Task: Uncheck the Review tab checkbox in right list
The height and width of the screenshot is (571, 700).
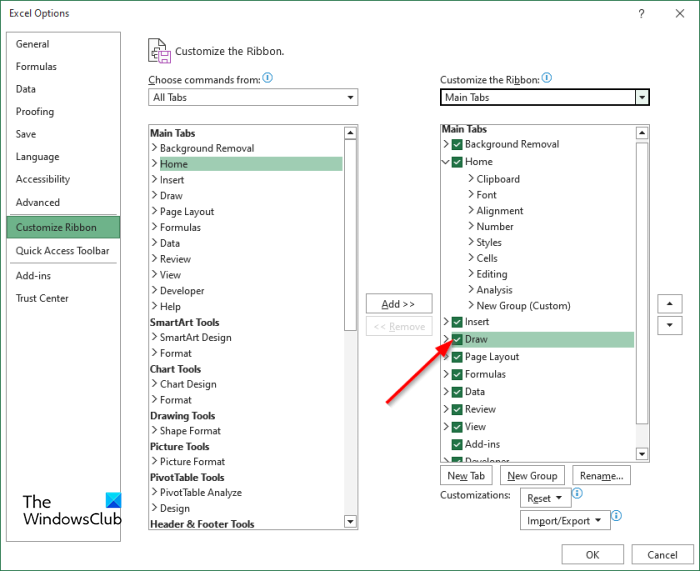Action: pos(457,409)
